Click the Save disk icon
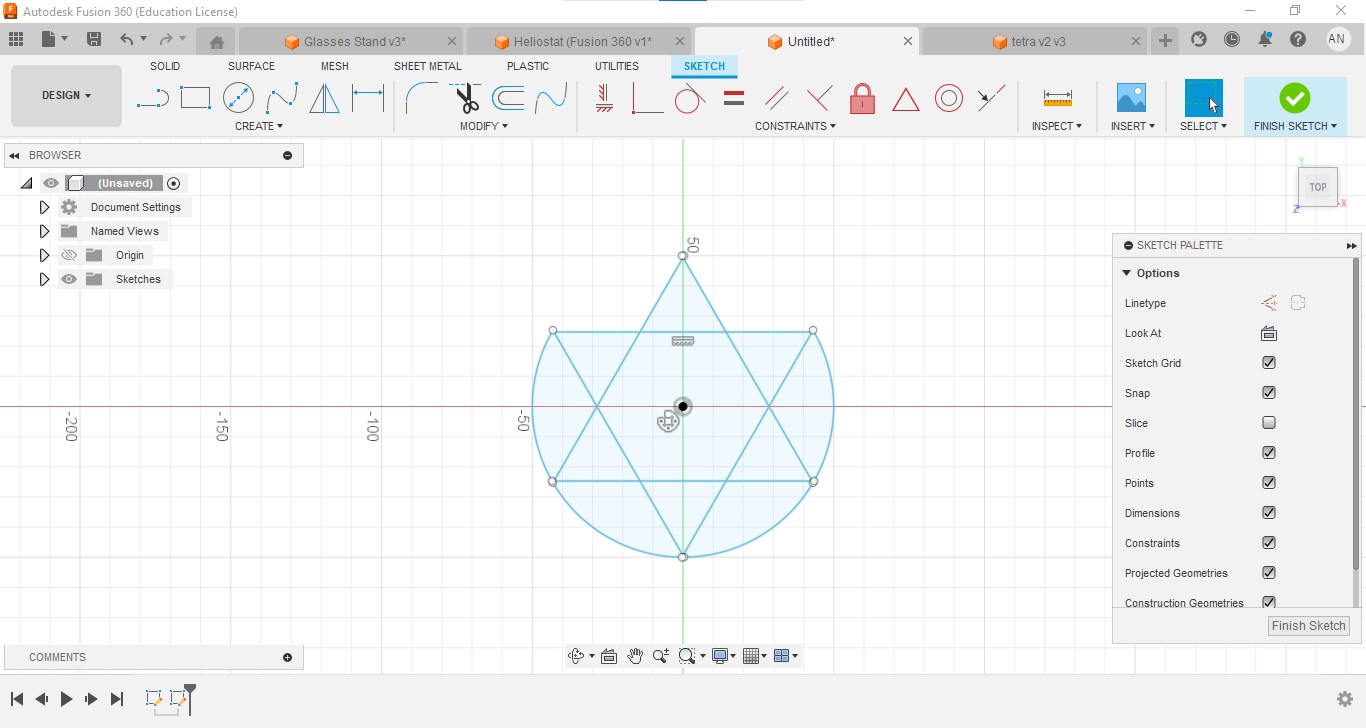This screenshot has height=728, width=1366. click(94, 39)
